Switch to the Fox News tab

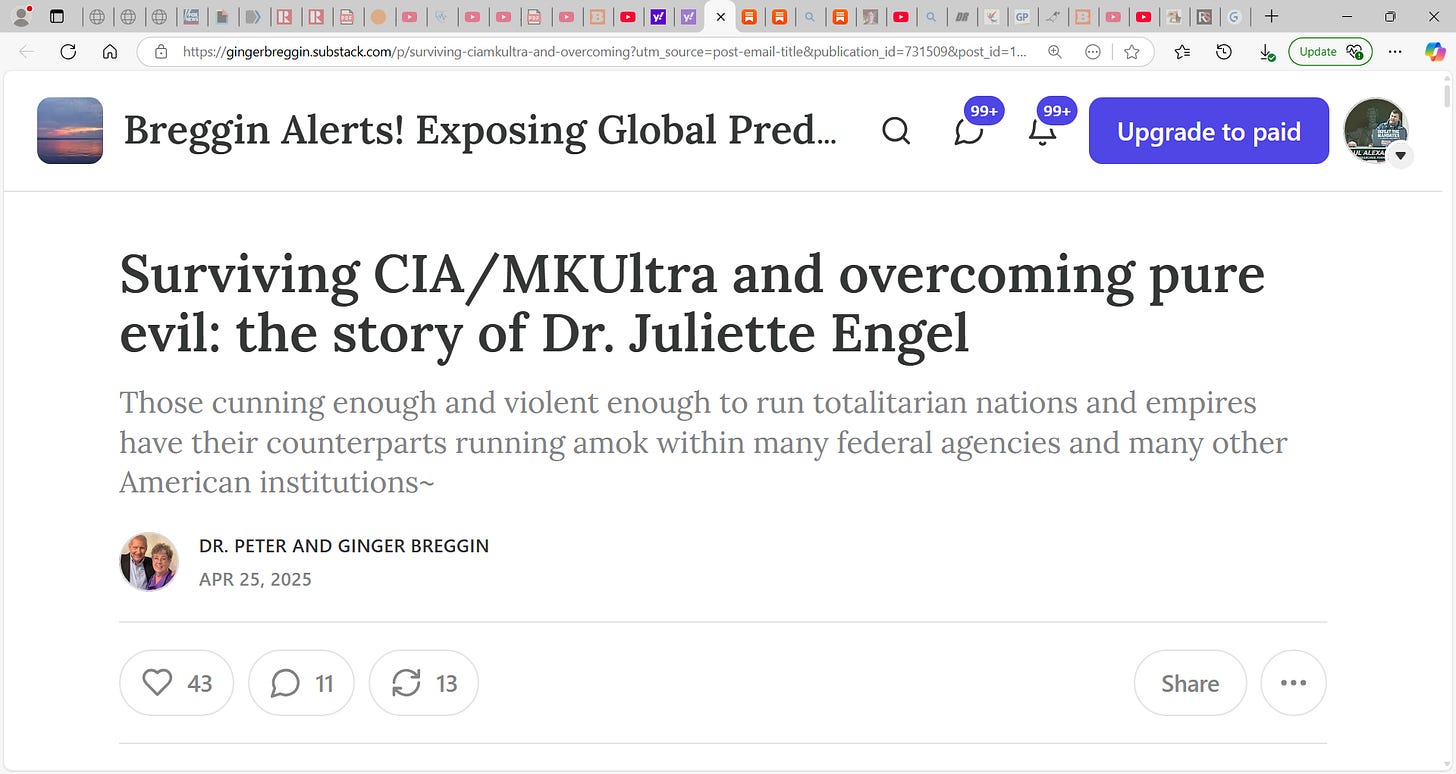coord(190,17)
